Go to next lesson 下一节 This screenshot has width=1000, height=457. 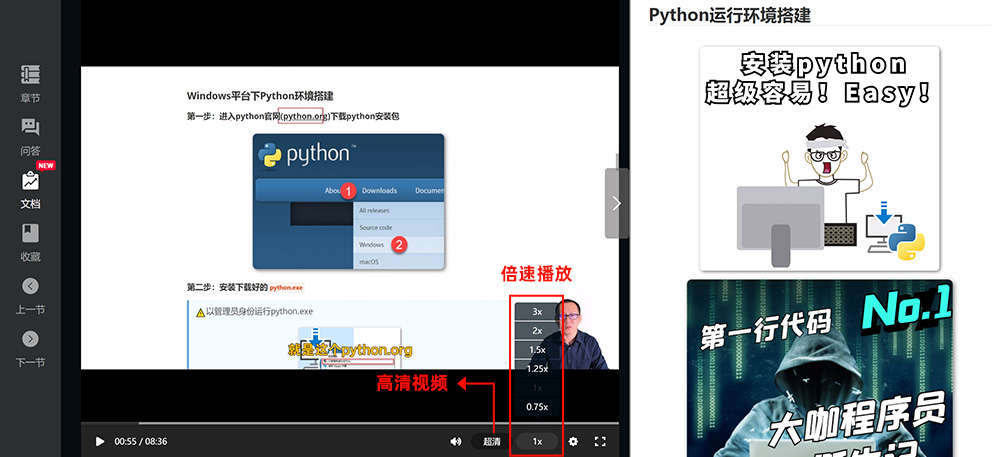click(x=30, y=339)
